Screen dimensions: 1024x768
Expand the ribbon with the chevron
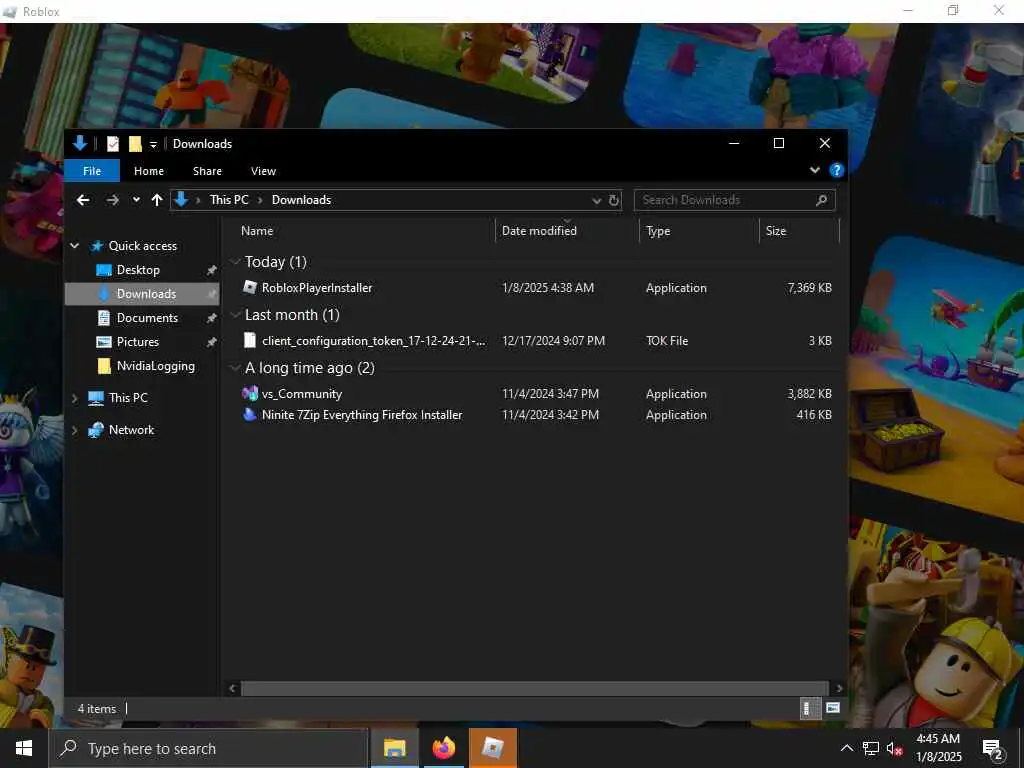[814, 170]
